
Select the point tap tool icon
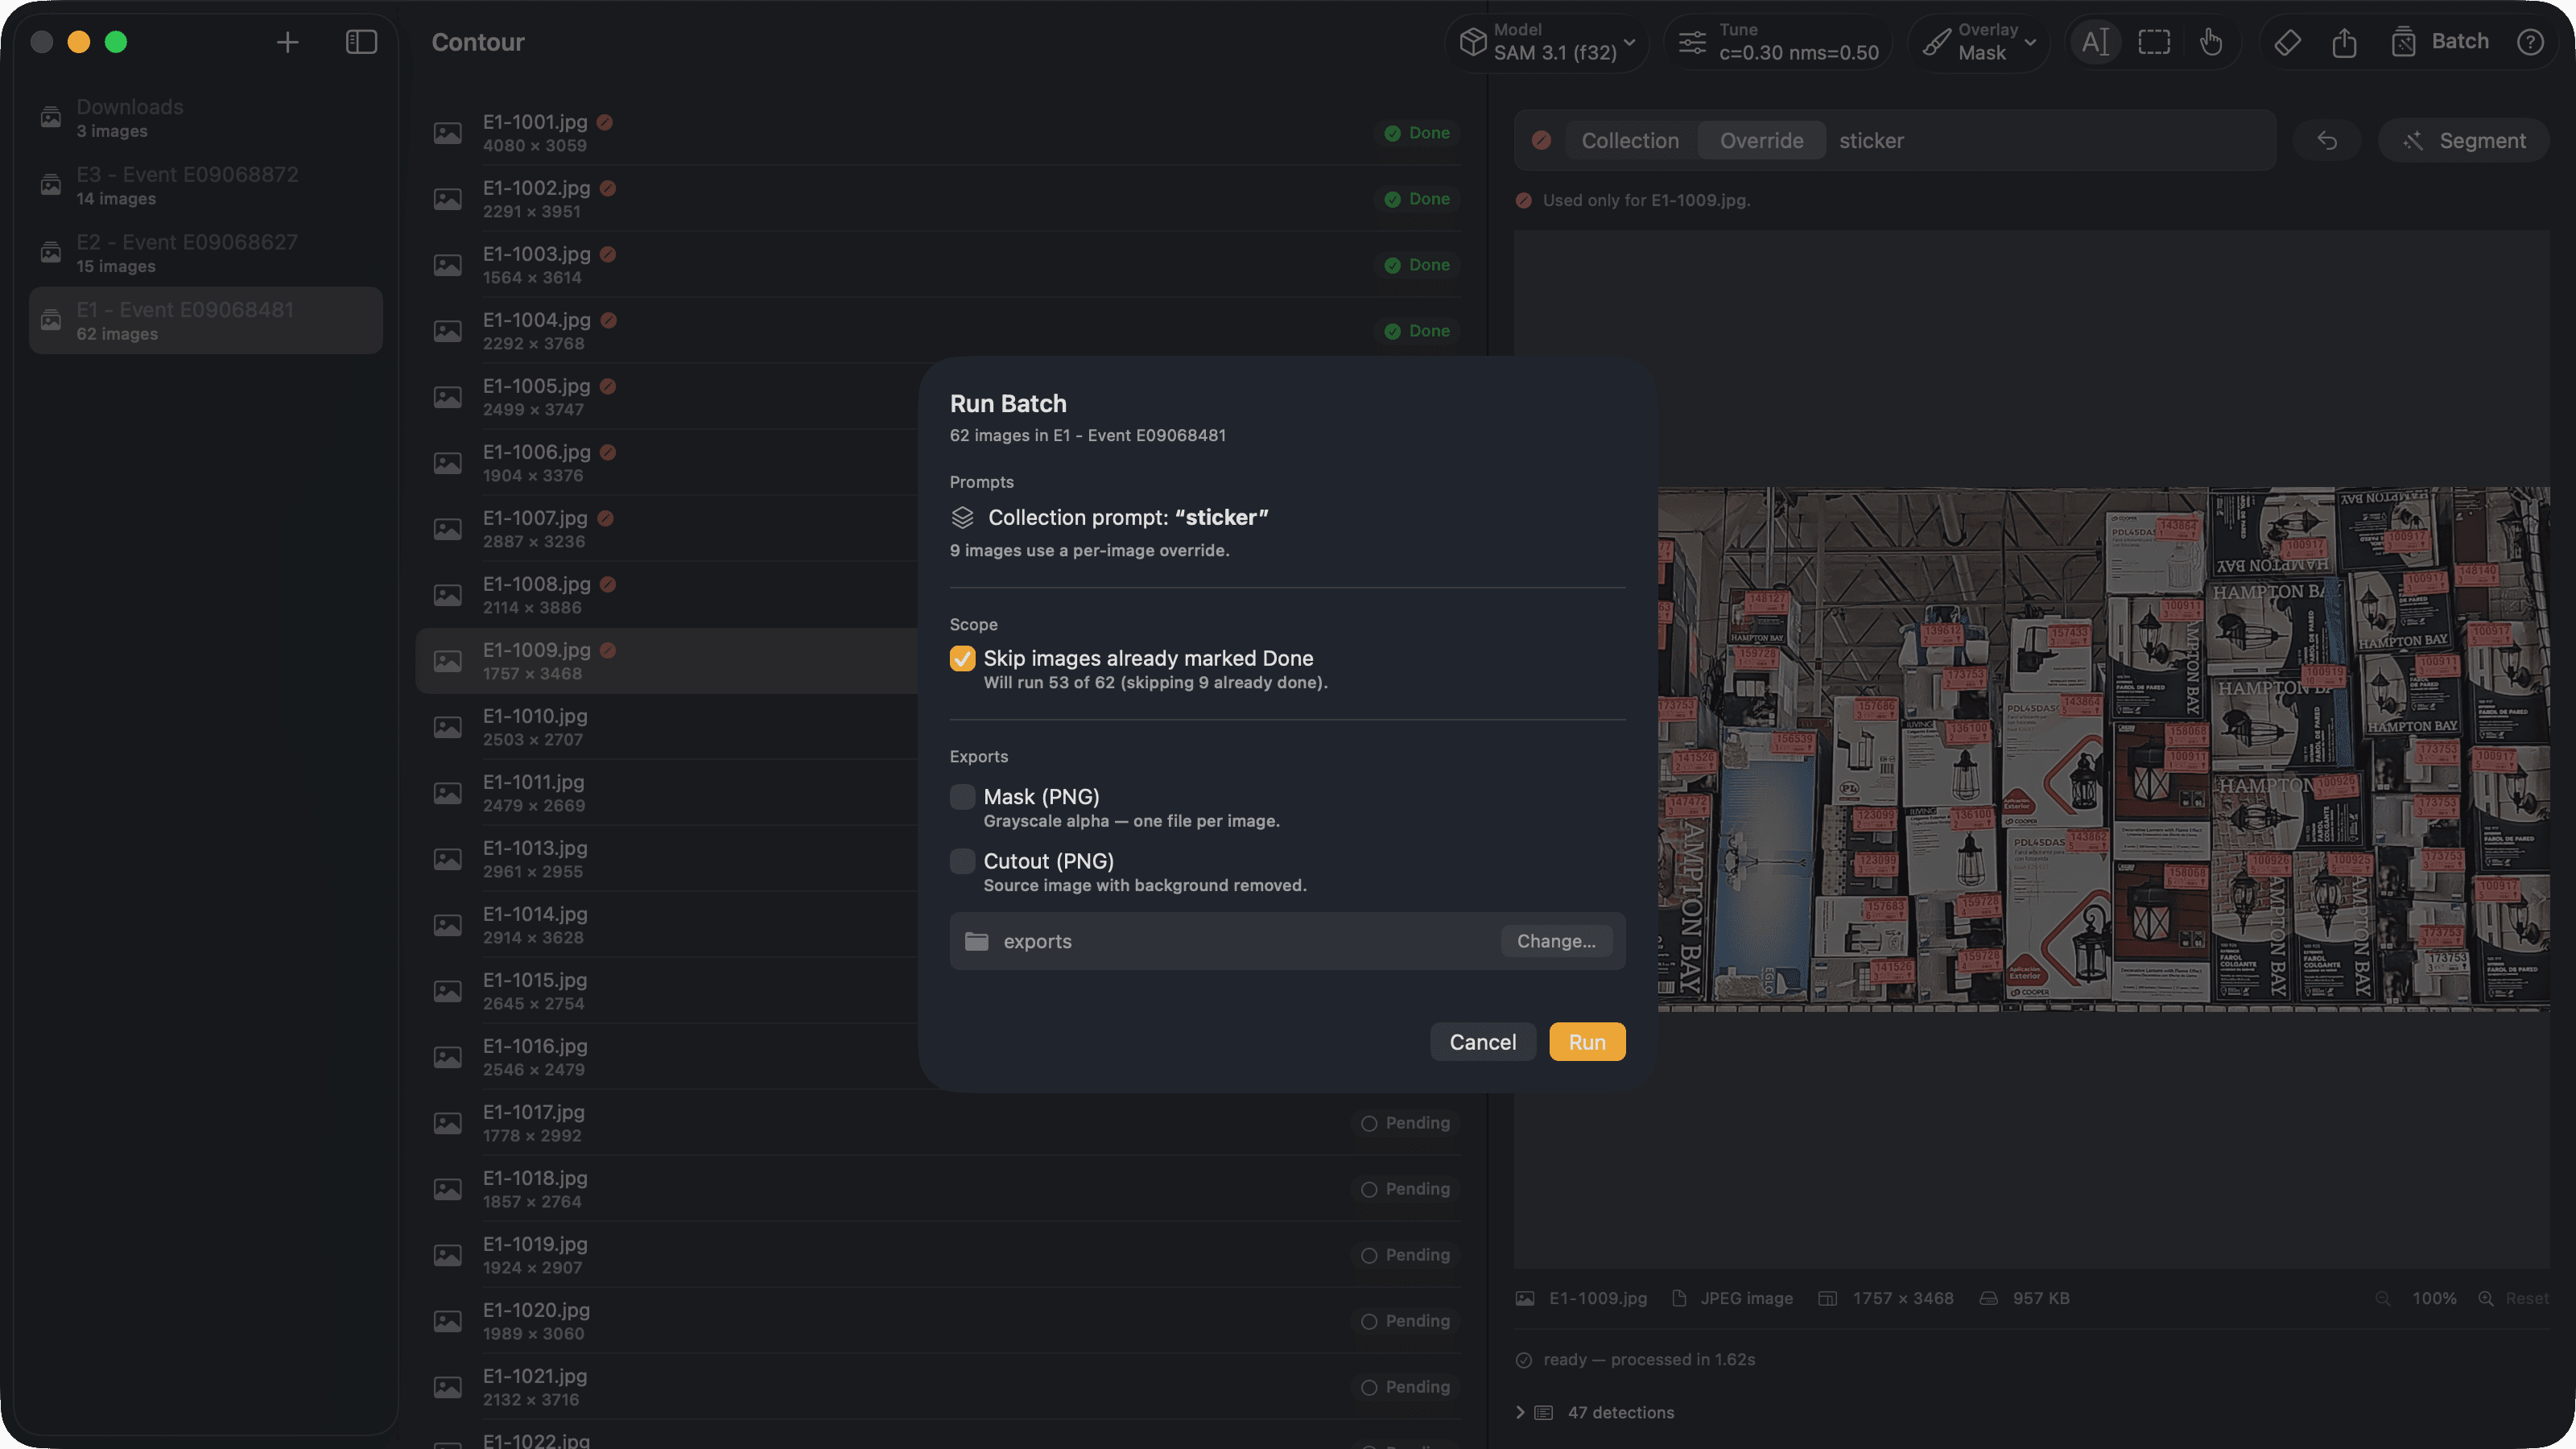tap(2211, 42)
